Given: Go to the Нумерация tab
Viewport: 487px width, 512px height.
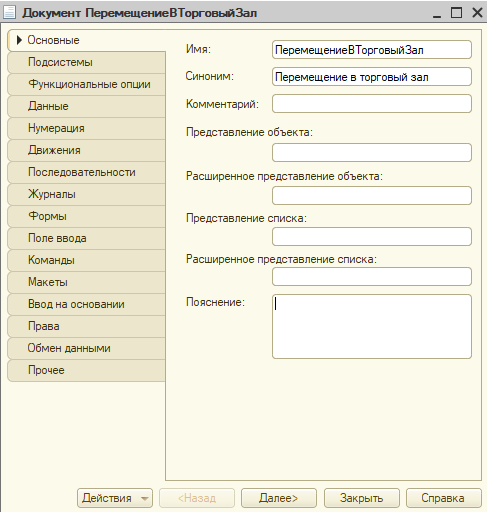Looking at the screenshot, I should 86,128.
